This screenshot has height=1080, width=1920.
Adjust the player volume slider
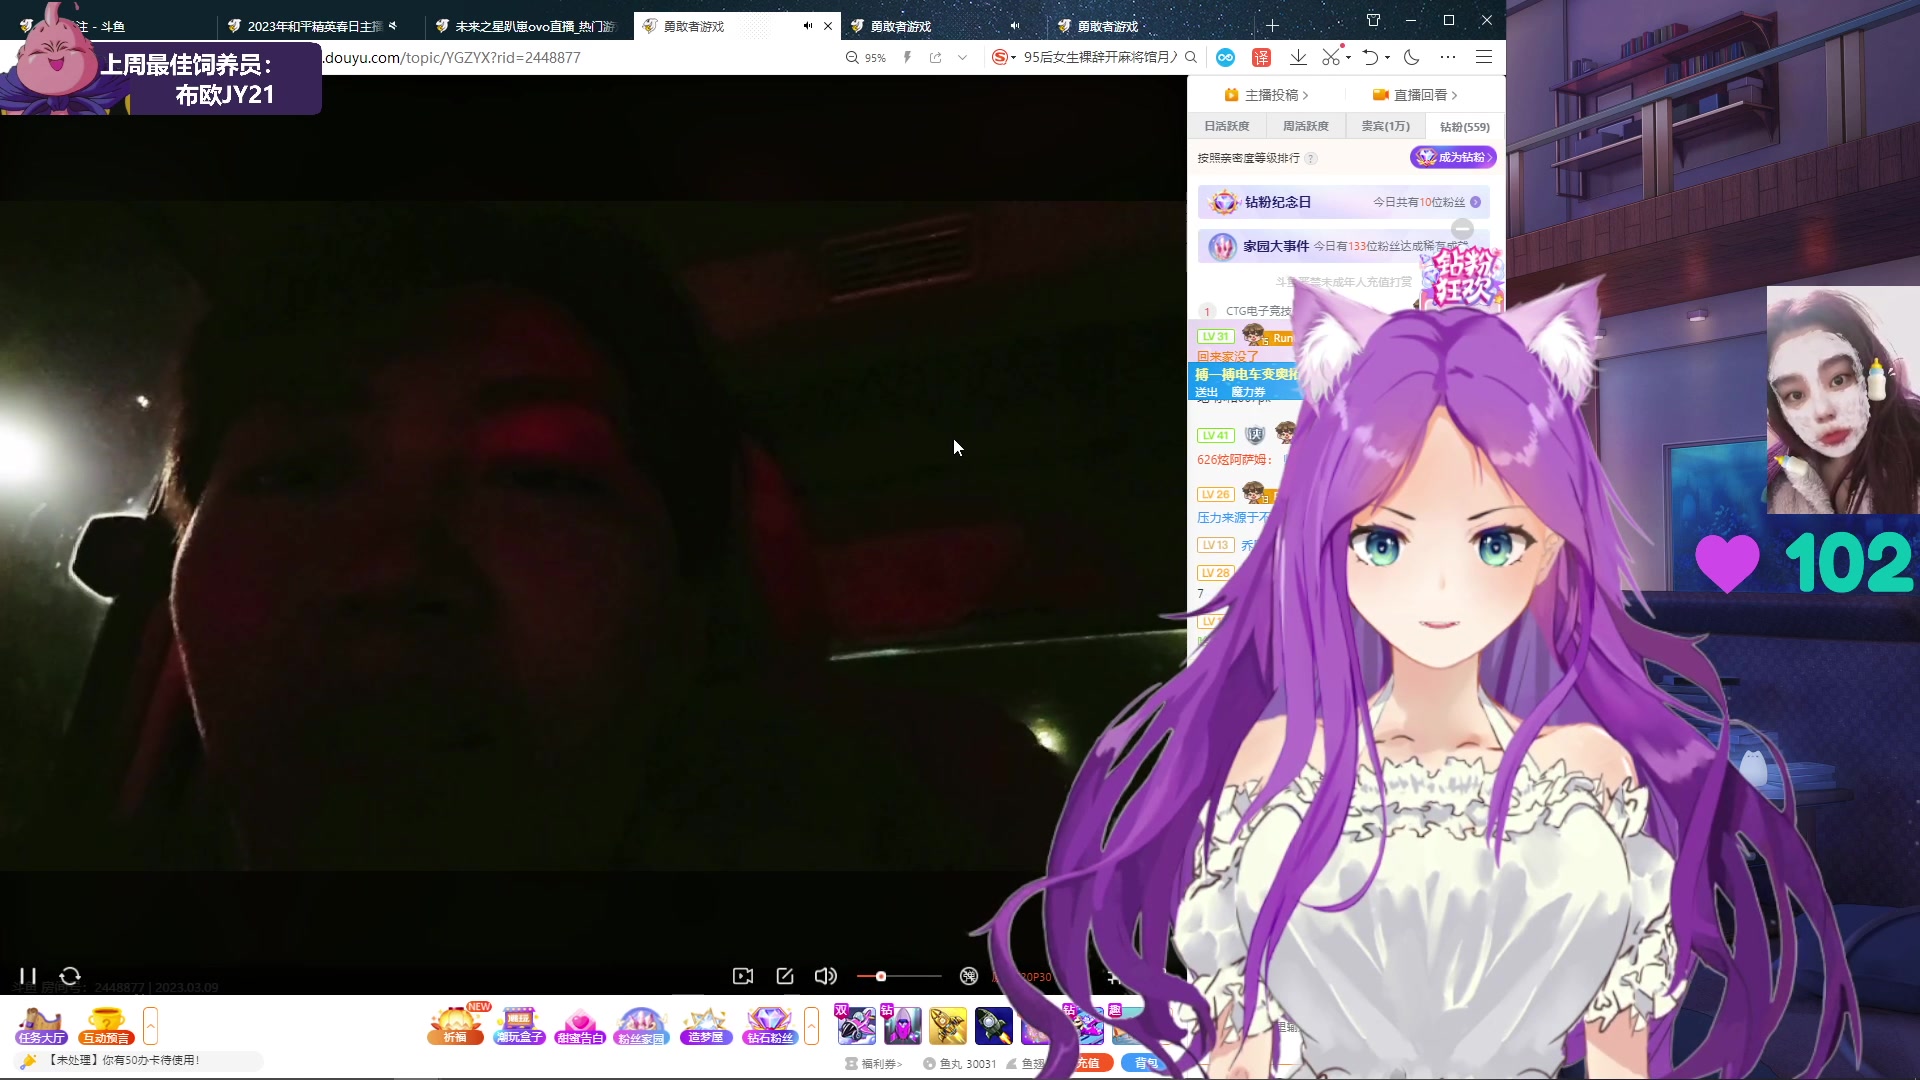899,976
